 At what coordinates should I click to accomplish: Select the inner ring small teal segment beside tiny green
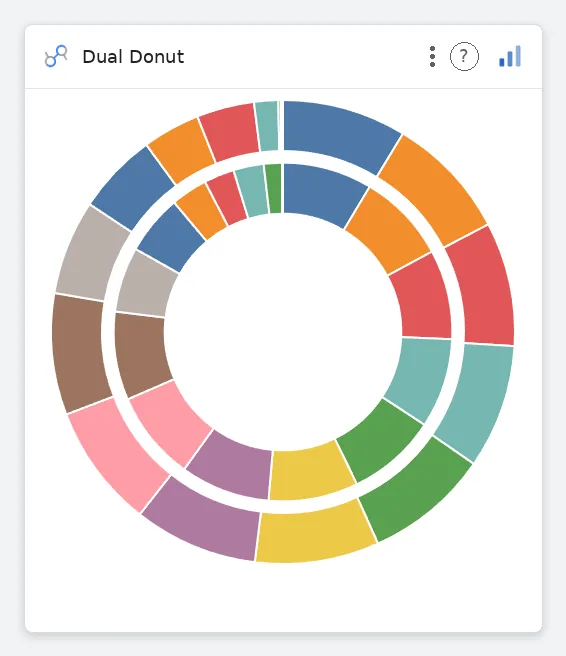[x=252, y=191]
